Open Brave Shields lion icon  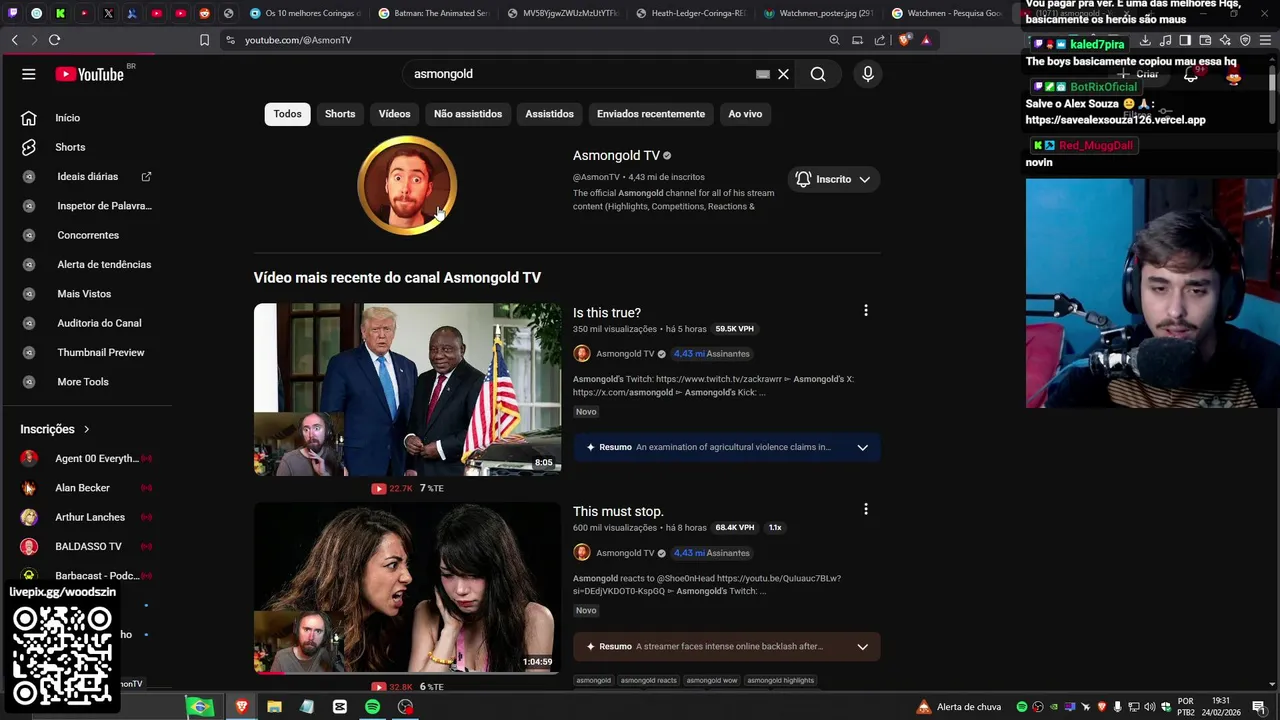pyautogui.click(x=904, y=40)
